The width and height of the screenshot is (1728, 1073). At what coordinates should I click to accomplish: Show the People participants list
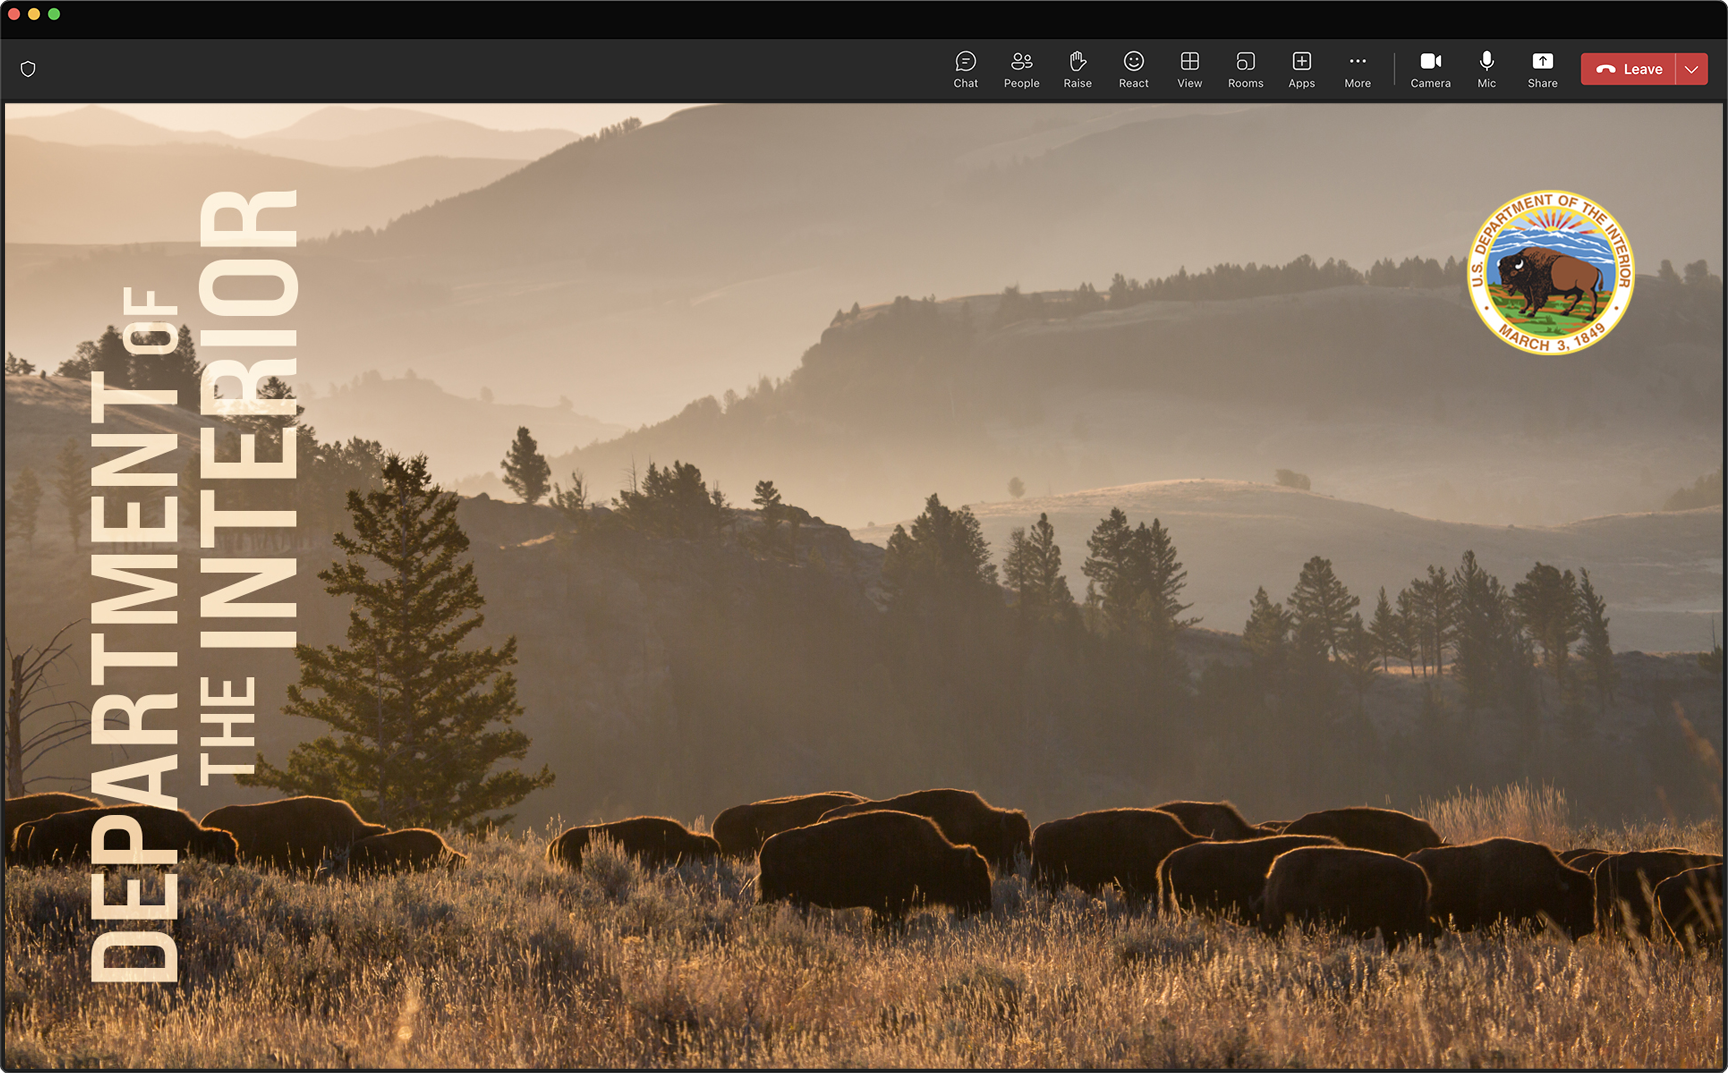coord(1021,69)
